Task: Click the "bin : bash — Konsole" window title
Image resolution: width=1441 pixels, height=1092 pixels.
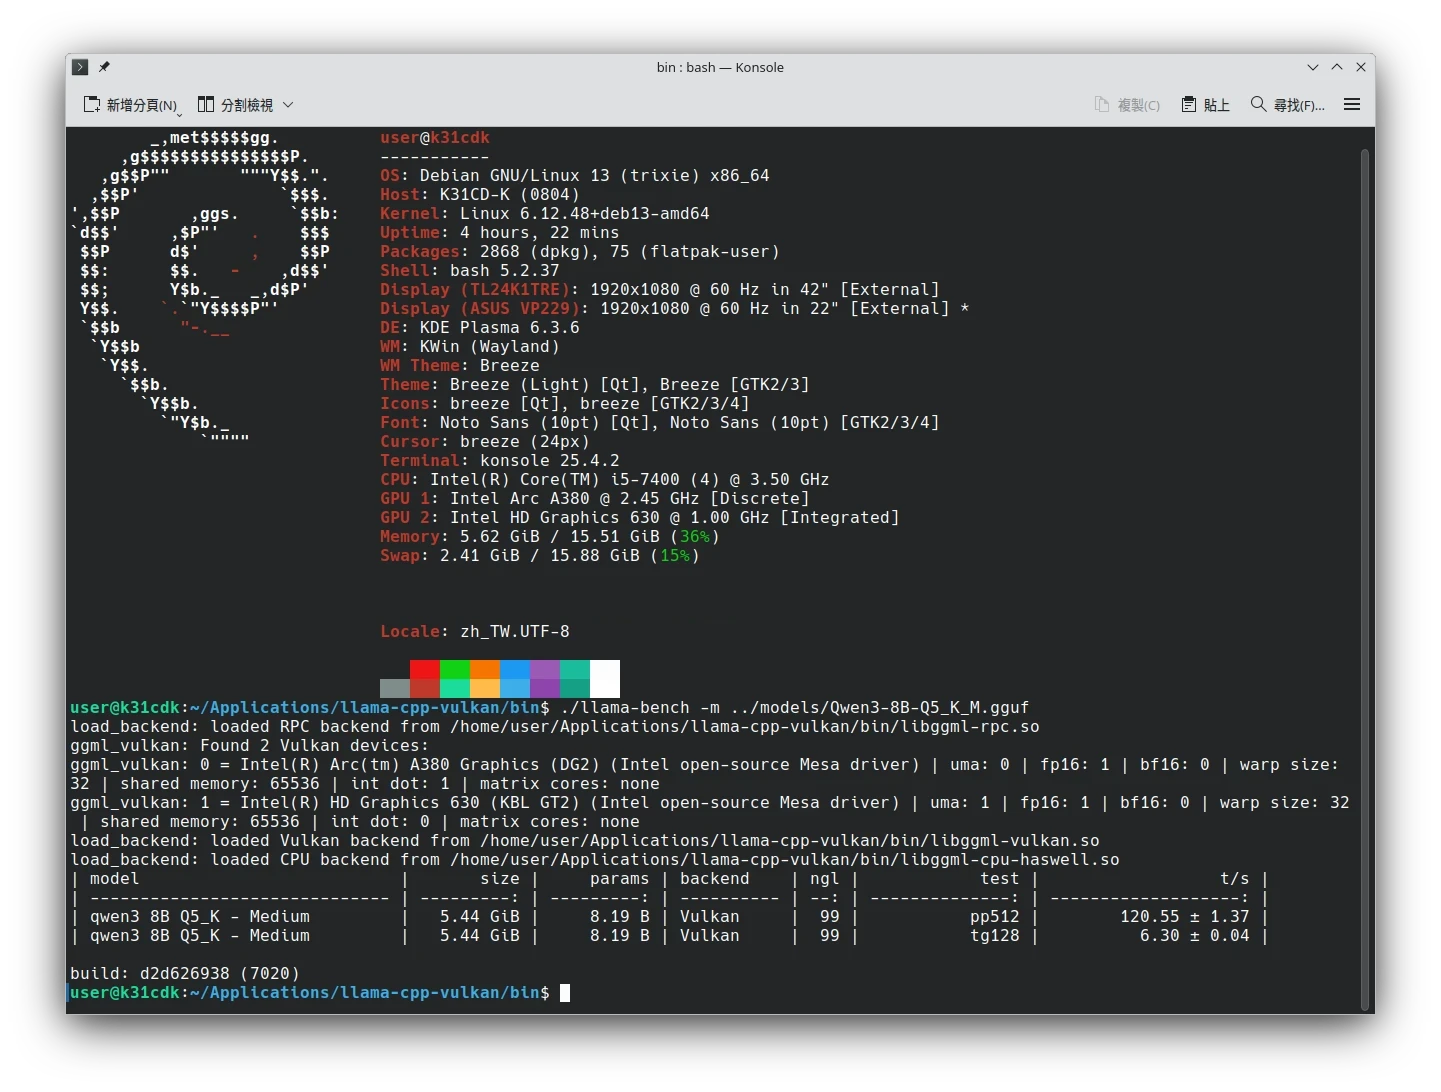Action: tap(720, 67)
